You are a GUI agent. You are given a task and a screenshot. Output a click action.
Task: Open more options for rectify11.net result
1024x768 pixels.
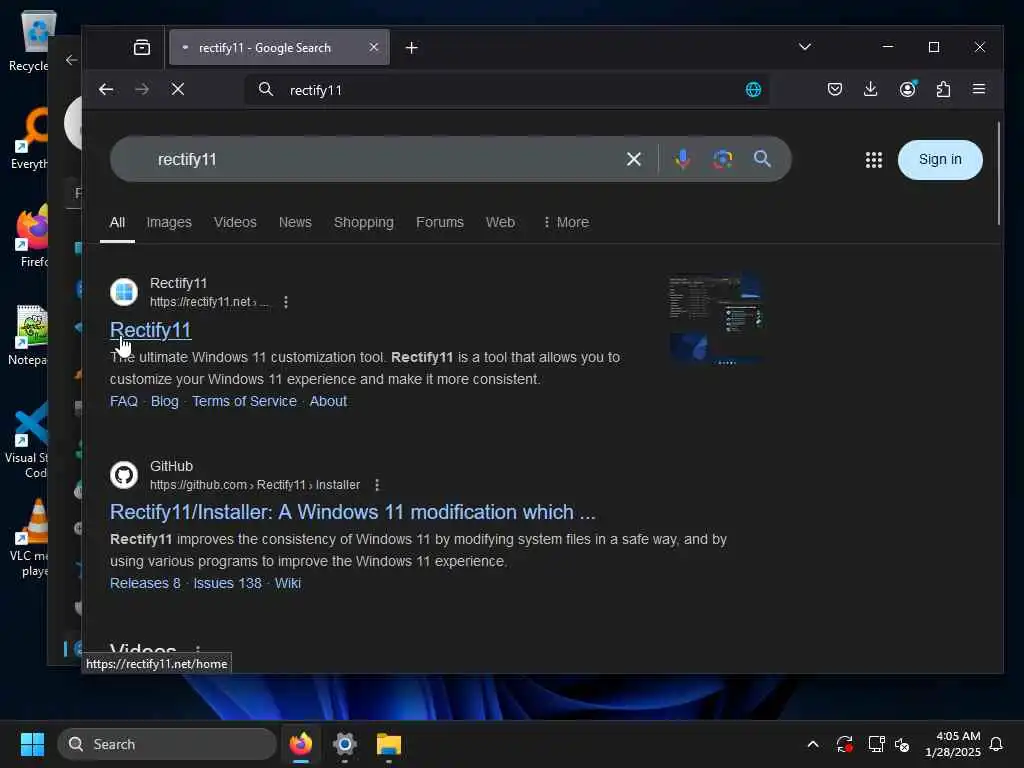(286, 302)
